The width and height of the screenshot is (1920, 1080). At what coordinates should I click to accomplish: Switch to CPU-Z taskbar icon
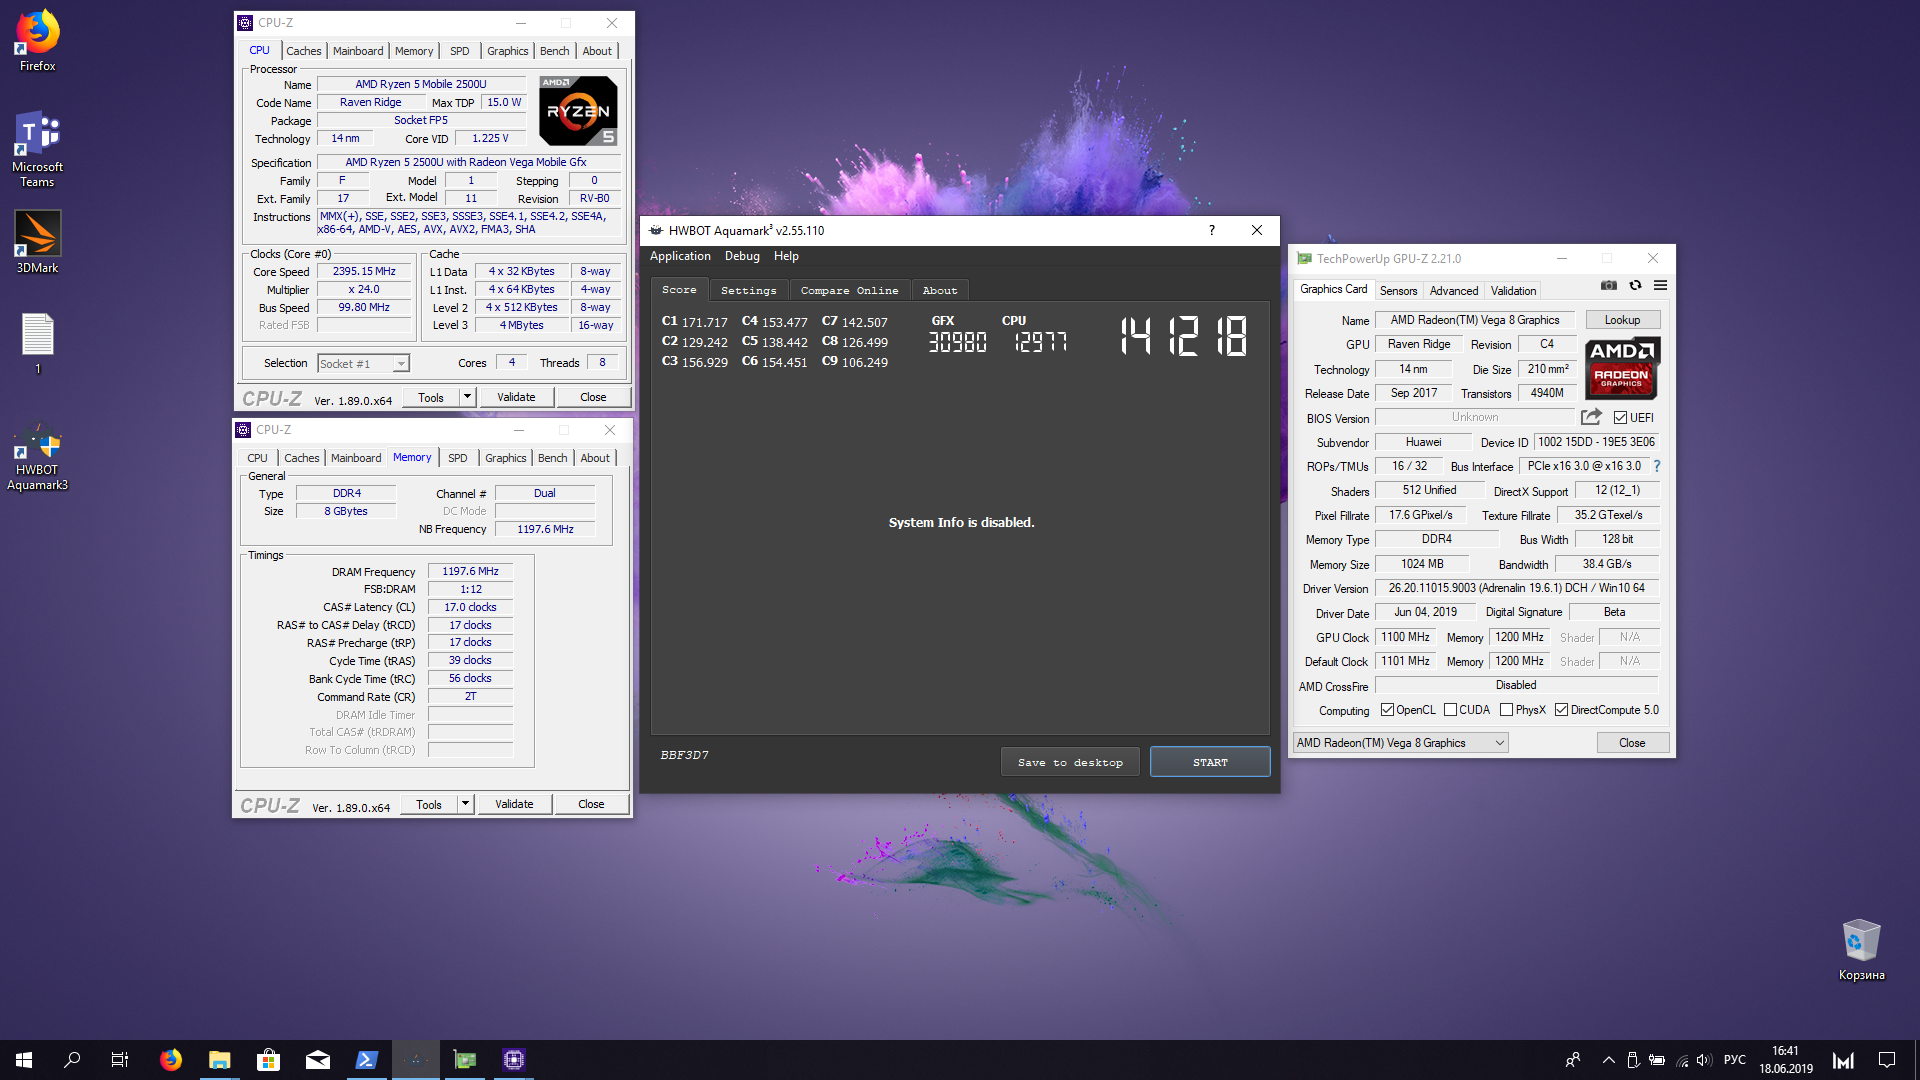tap(514, 1060)
